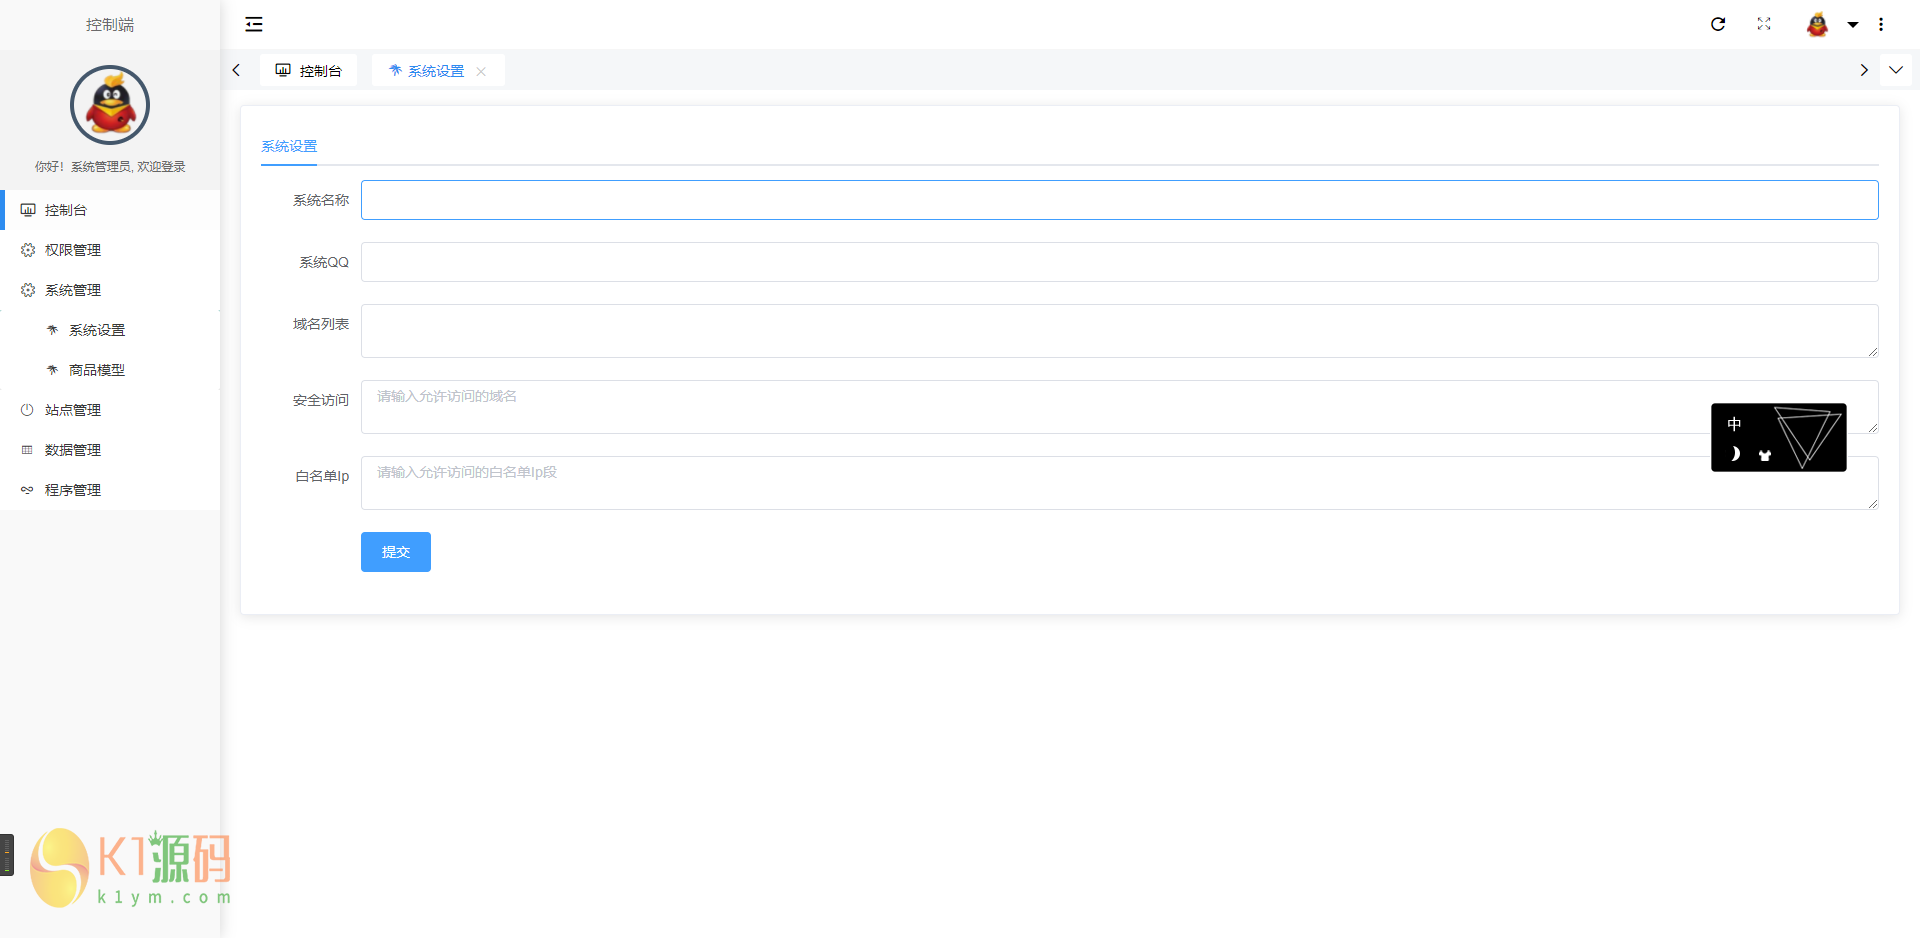Image resolution: width=1920 pixels, height=938 pixels.
Task: Click the 你好！系统管理员, 欢迎登录 greeting text
Action: (110, 166)
